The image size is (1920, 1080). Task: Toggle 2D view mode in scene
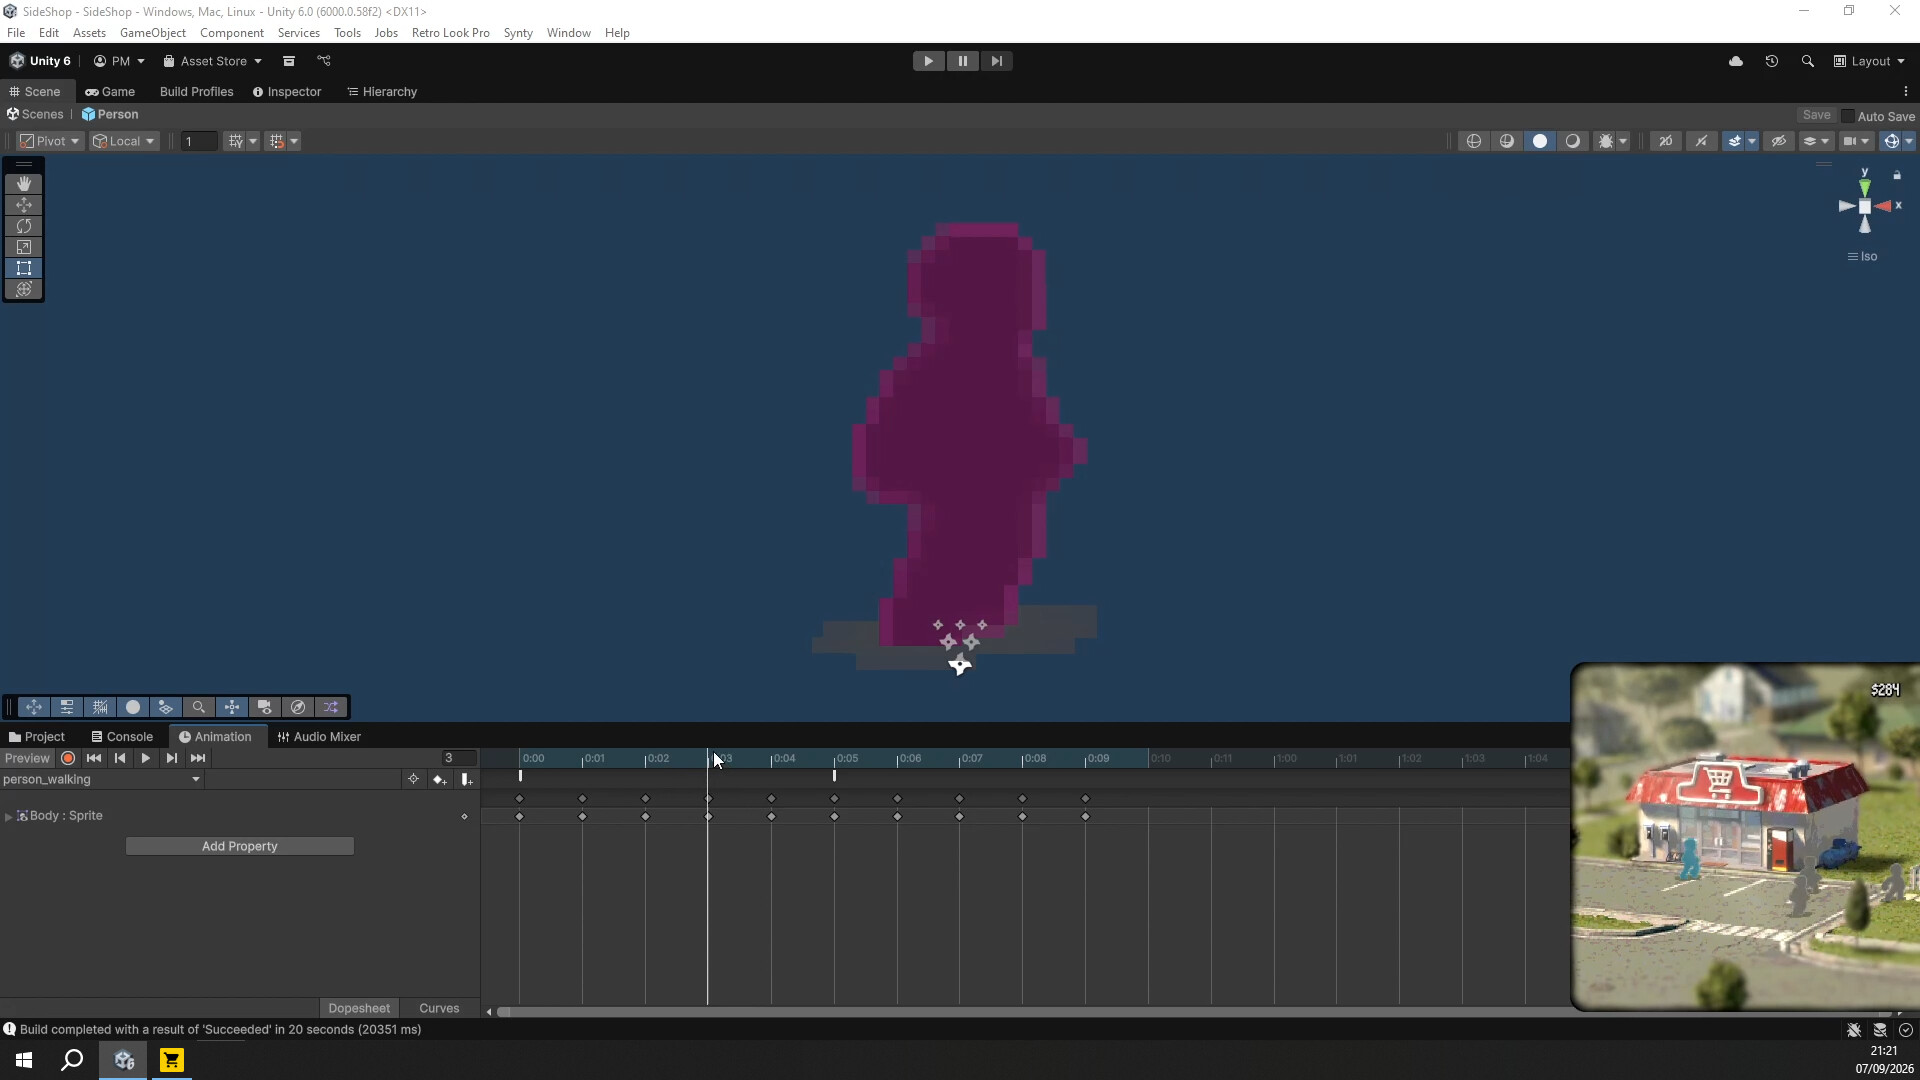[x=1666, y=142]
